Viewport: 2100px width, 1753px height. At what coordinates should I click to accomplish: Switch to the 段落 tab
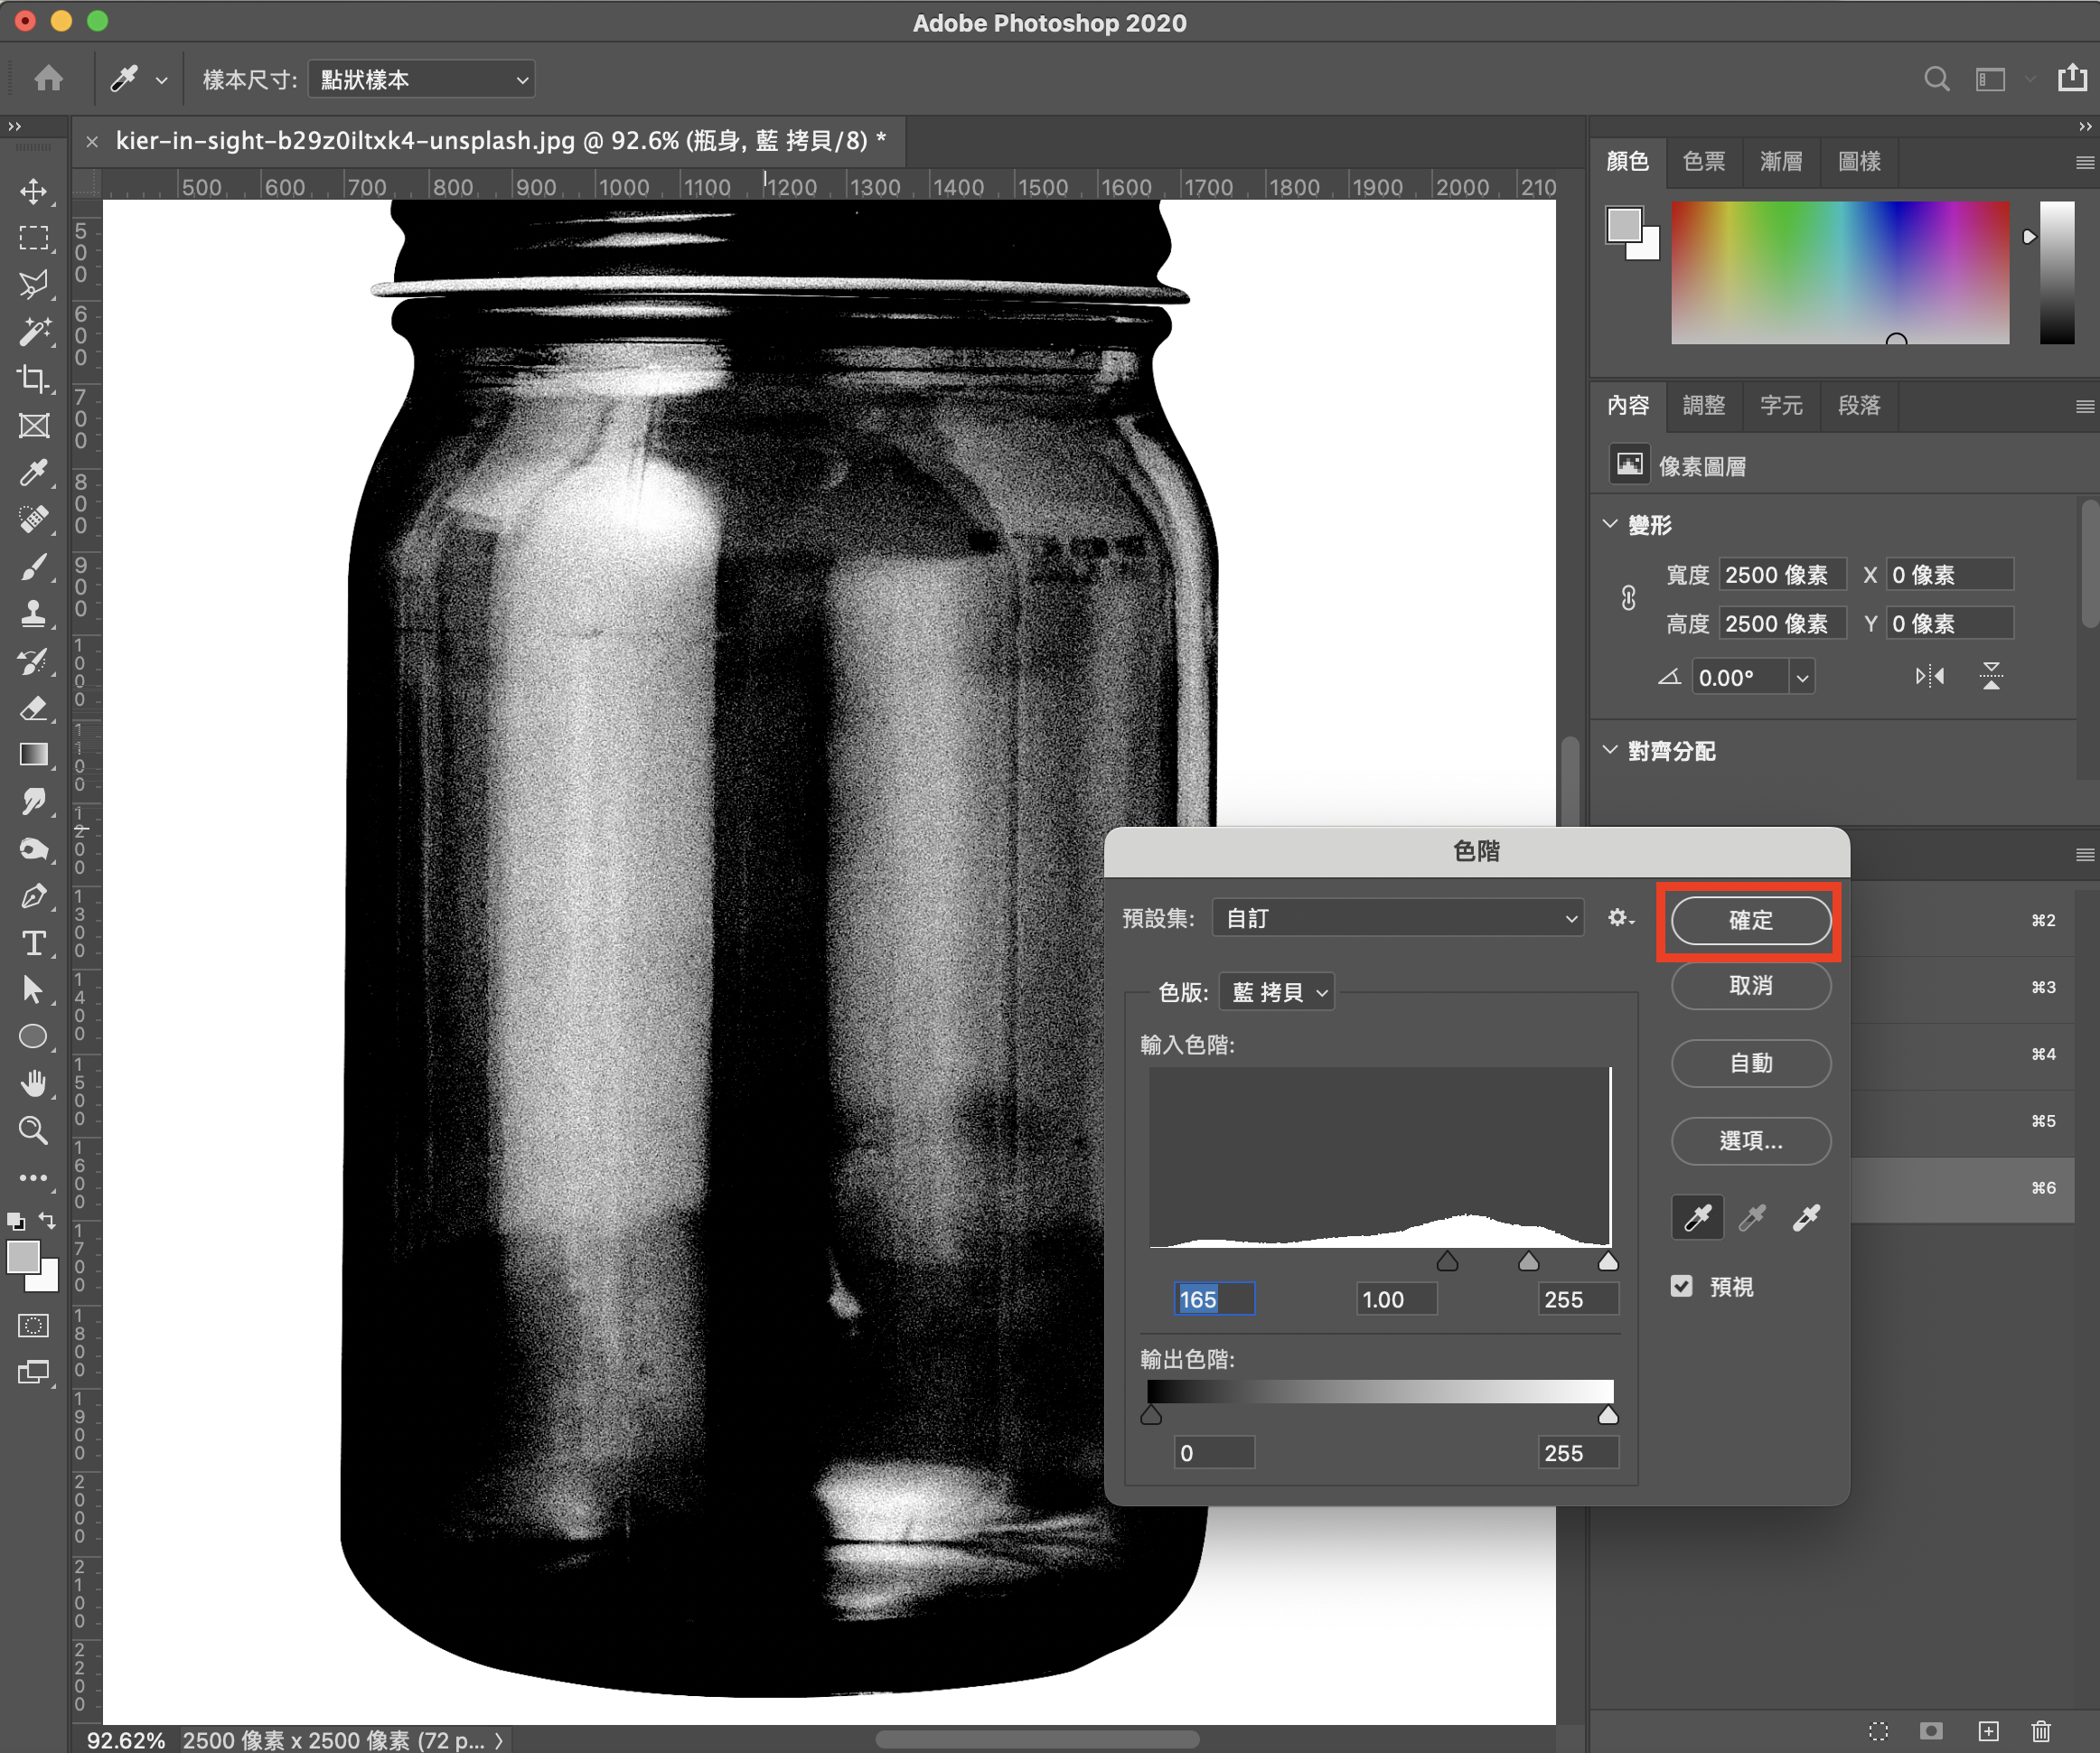(x=1859, y=405)
